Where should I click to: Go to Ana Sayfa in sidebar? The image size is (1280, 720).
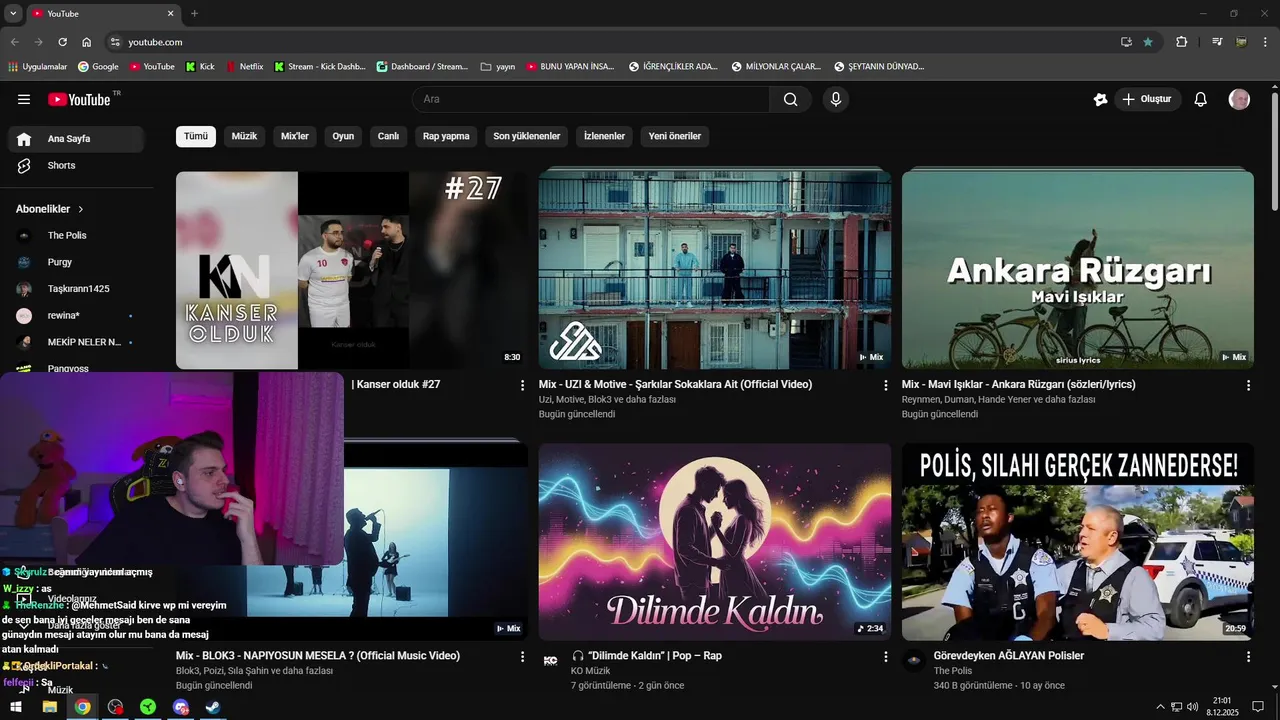pyautogui.click(x=76, y=139)
